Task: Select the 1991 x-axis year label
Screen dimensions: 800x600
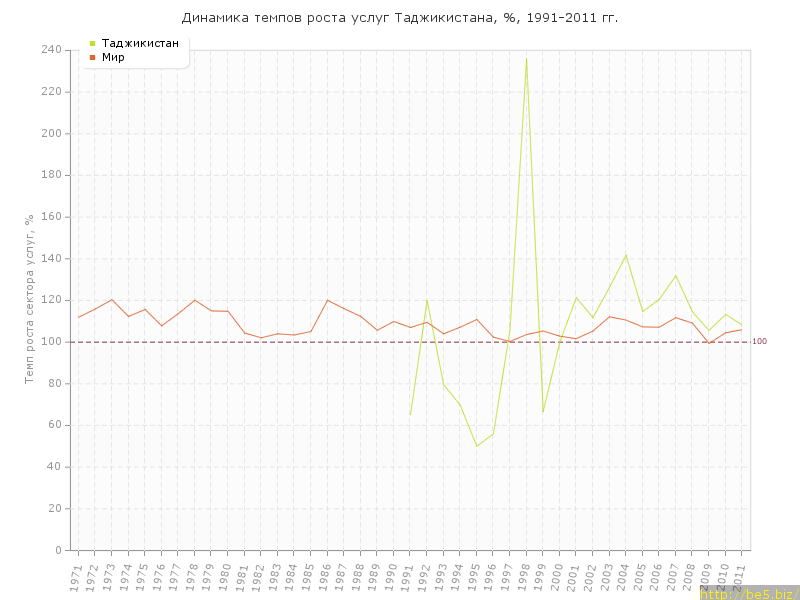Action: tap(409, 577)
